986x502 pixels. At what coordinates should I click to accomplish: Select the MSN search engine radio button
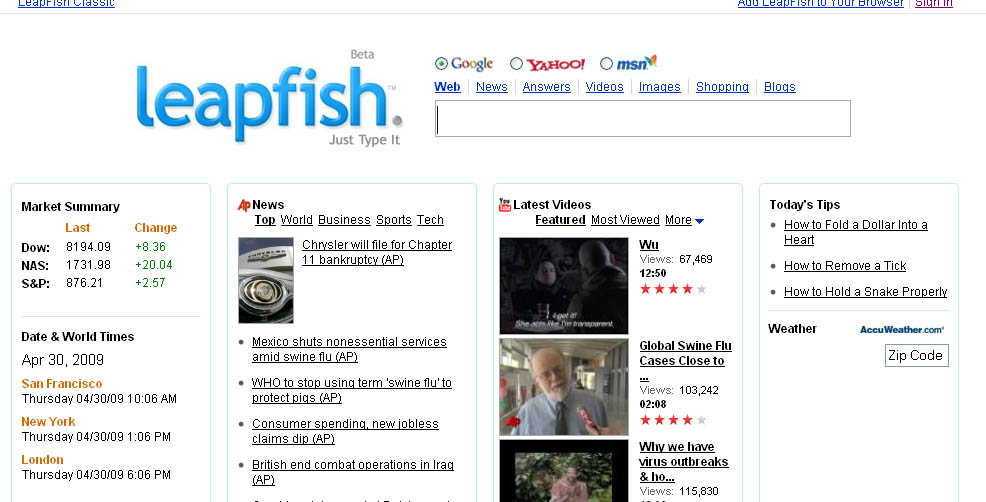click(606, 64)
